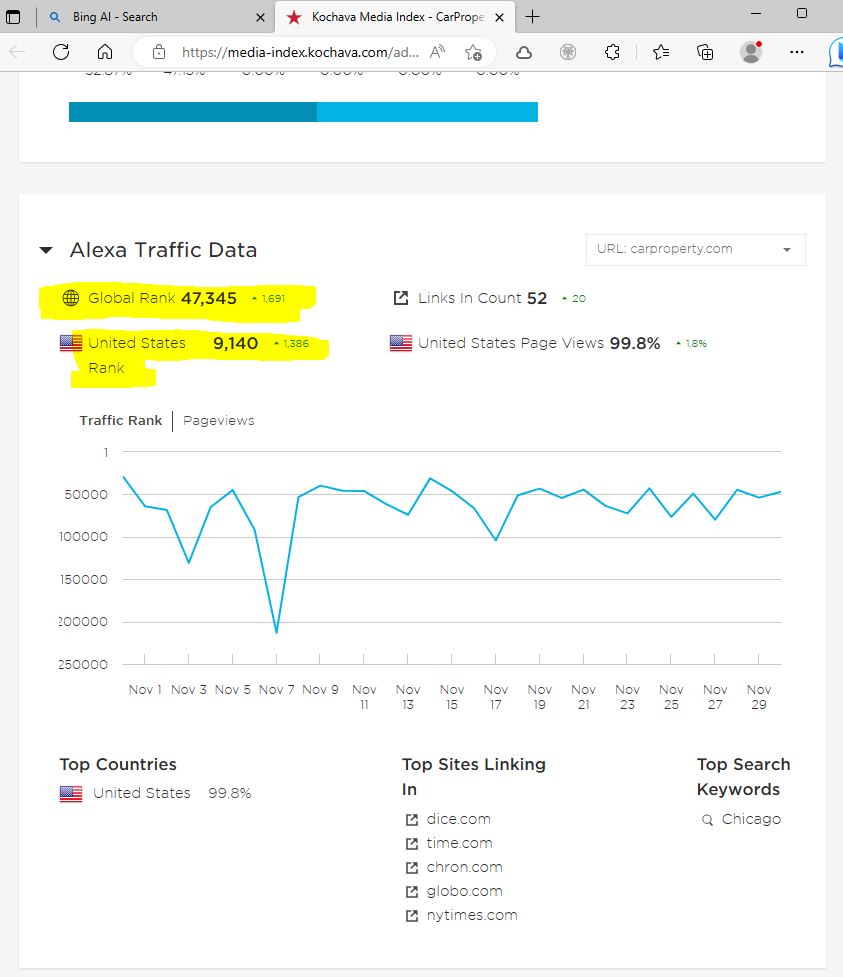This screenshot has width=843, height=977.
Task: Click the Links In Count icon
Action: [x=401, y=298]
